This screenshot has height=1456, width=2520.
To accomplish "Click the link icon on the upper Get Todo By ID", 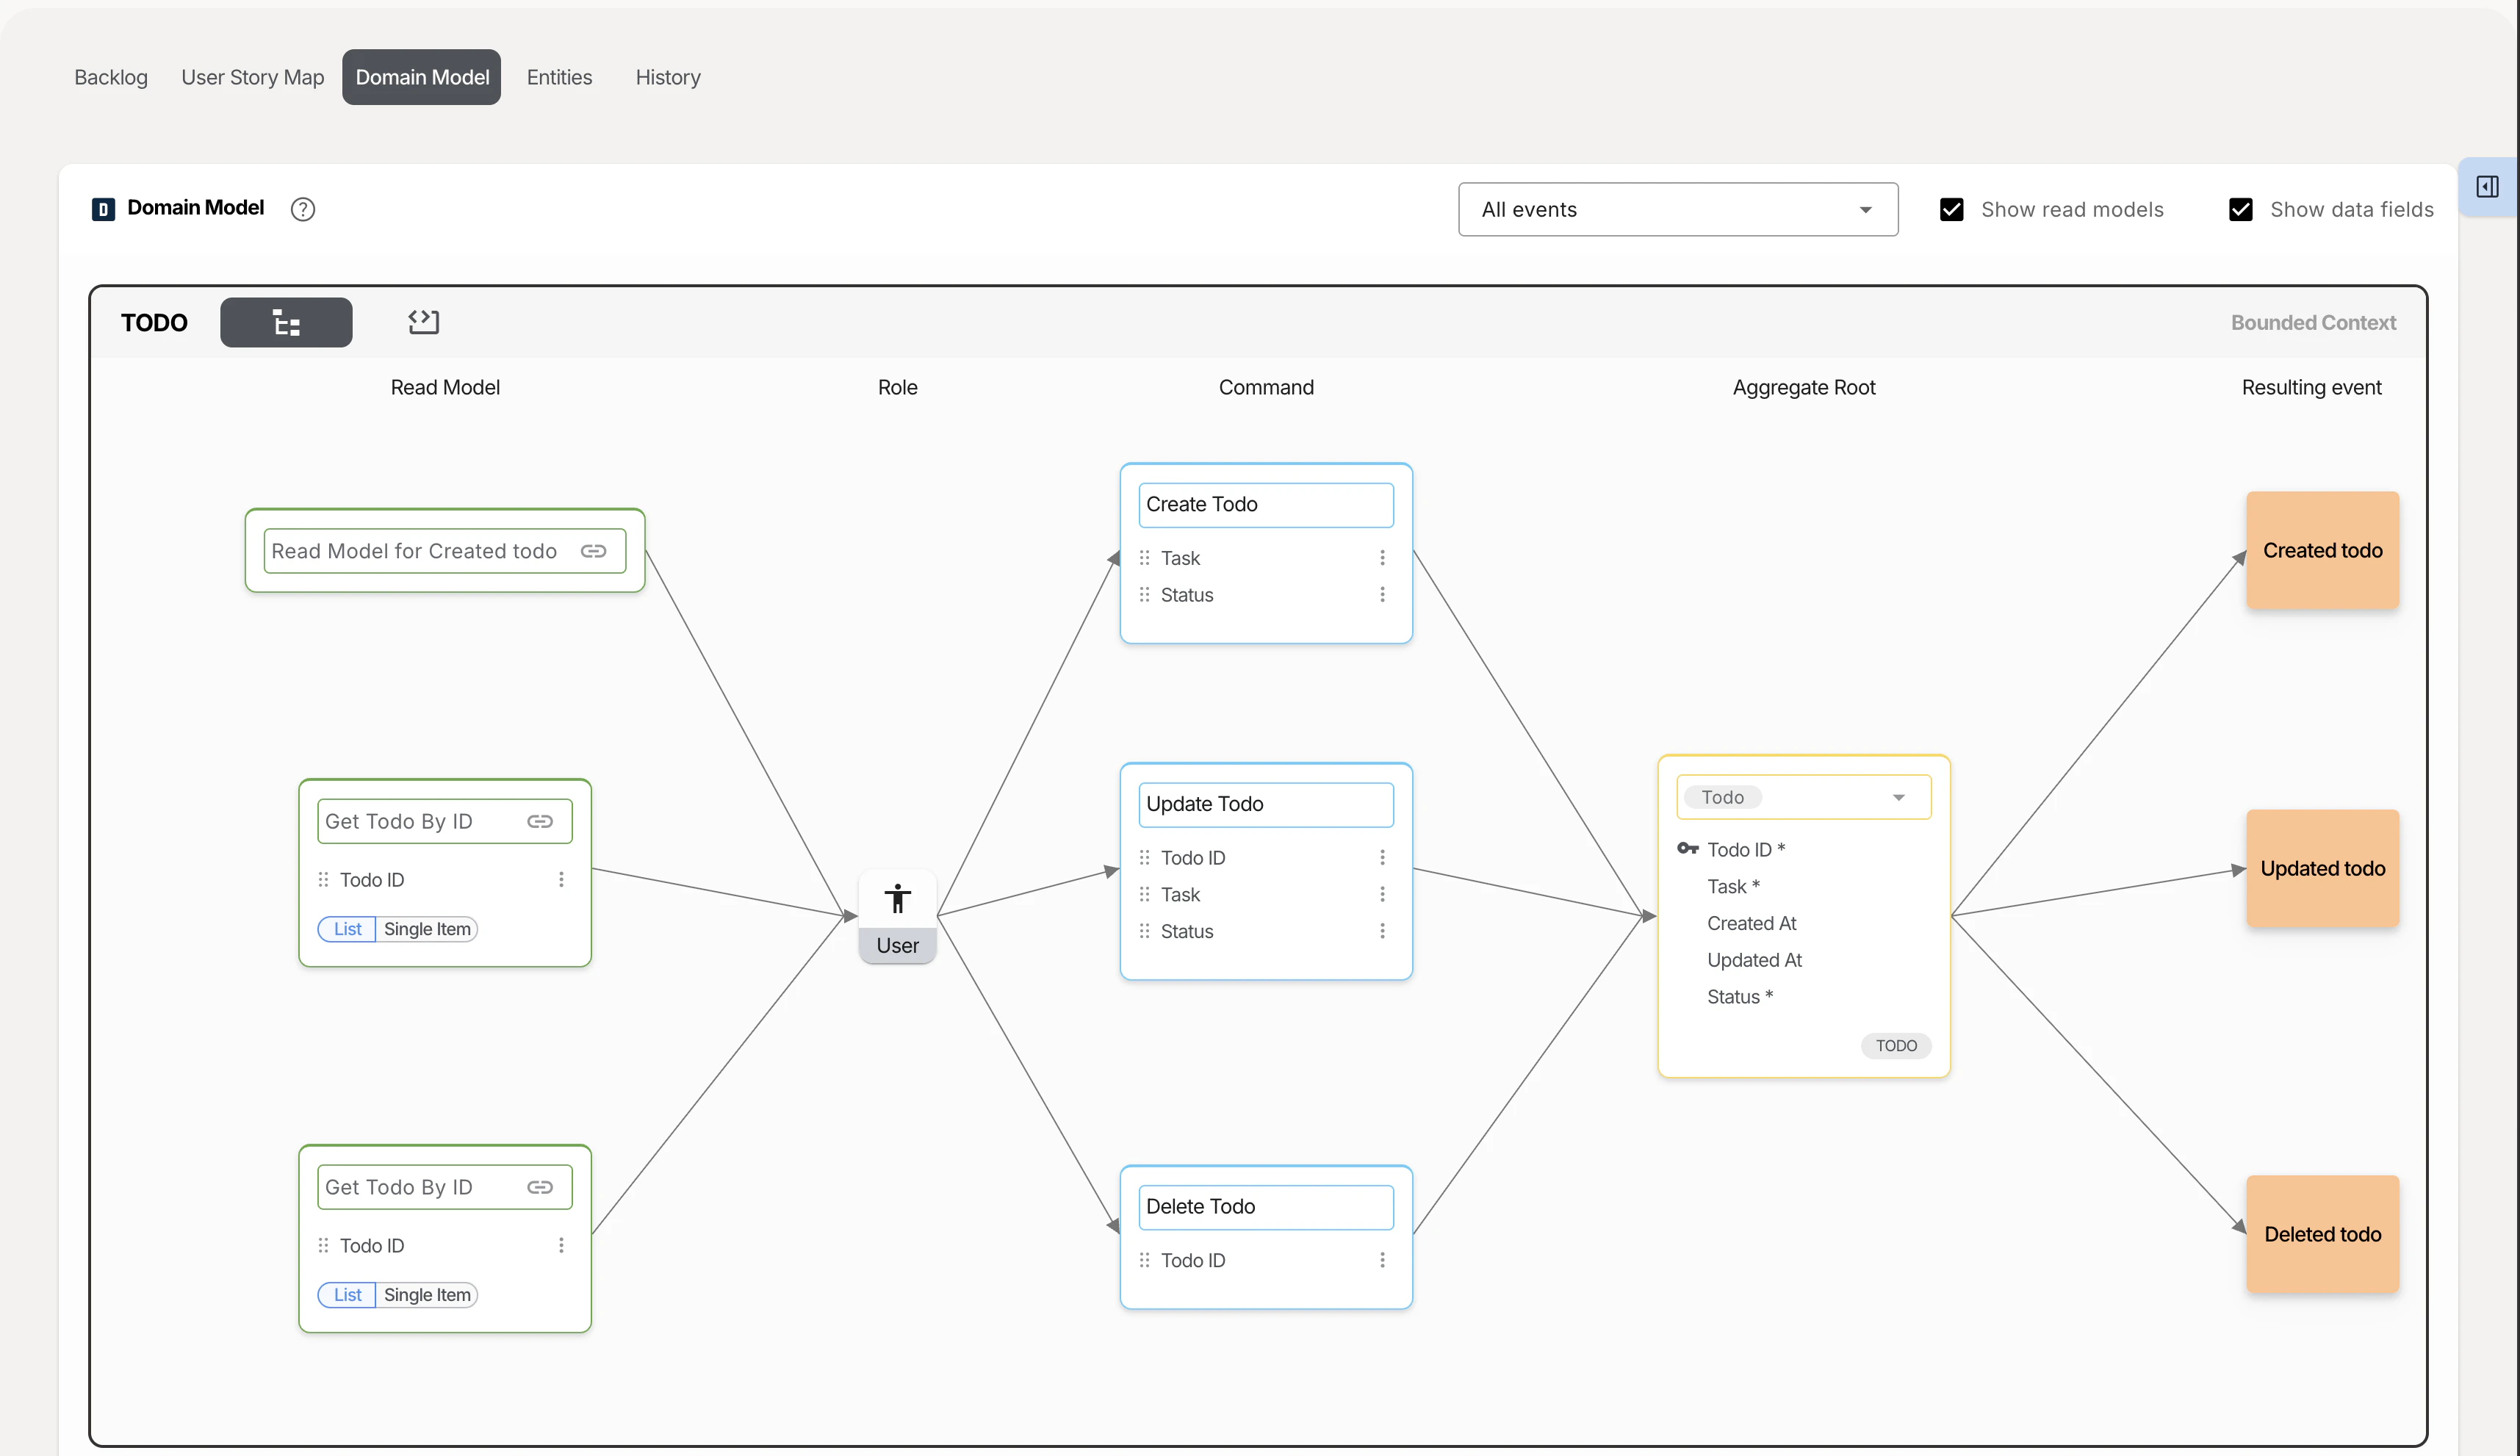I will (541, 820).
